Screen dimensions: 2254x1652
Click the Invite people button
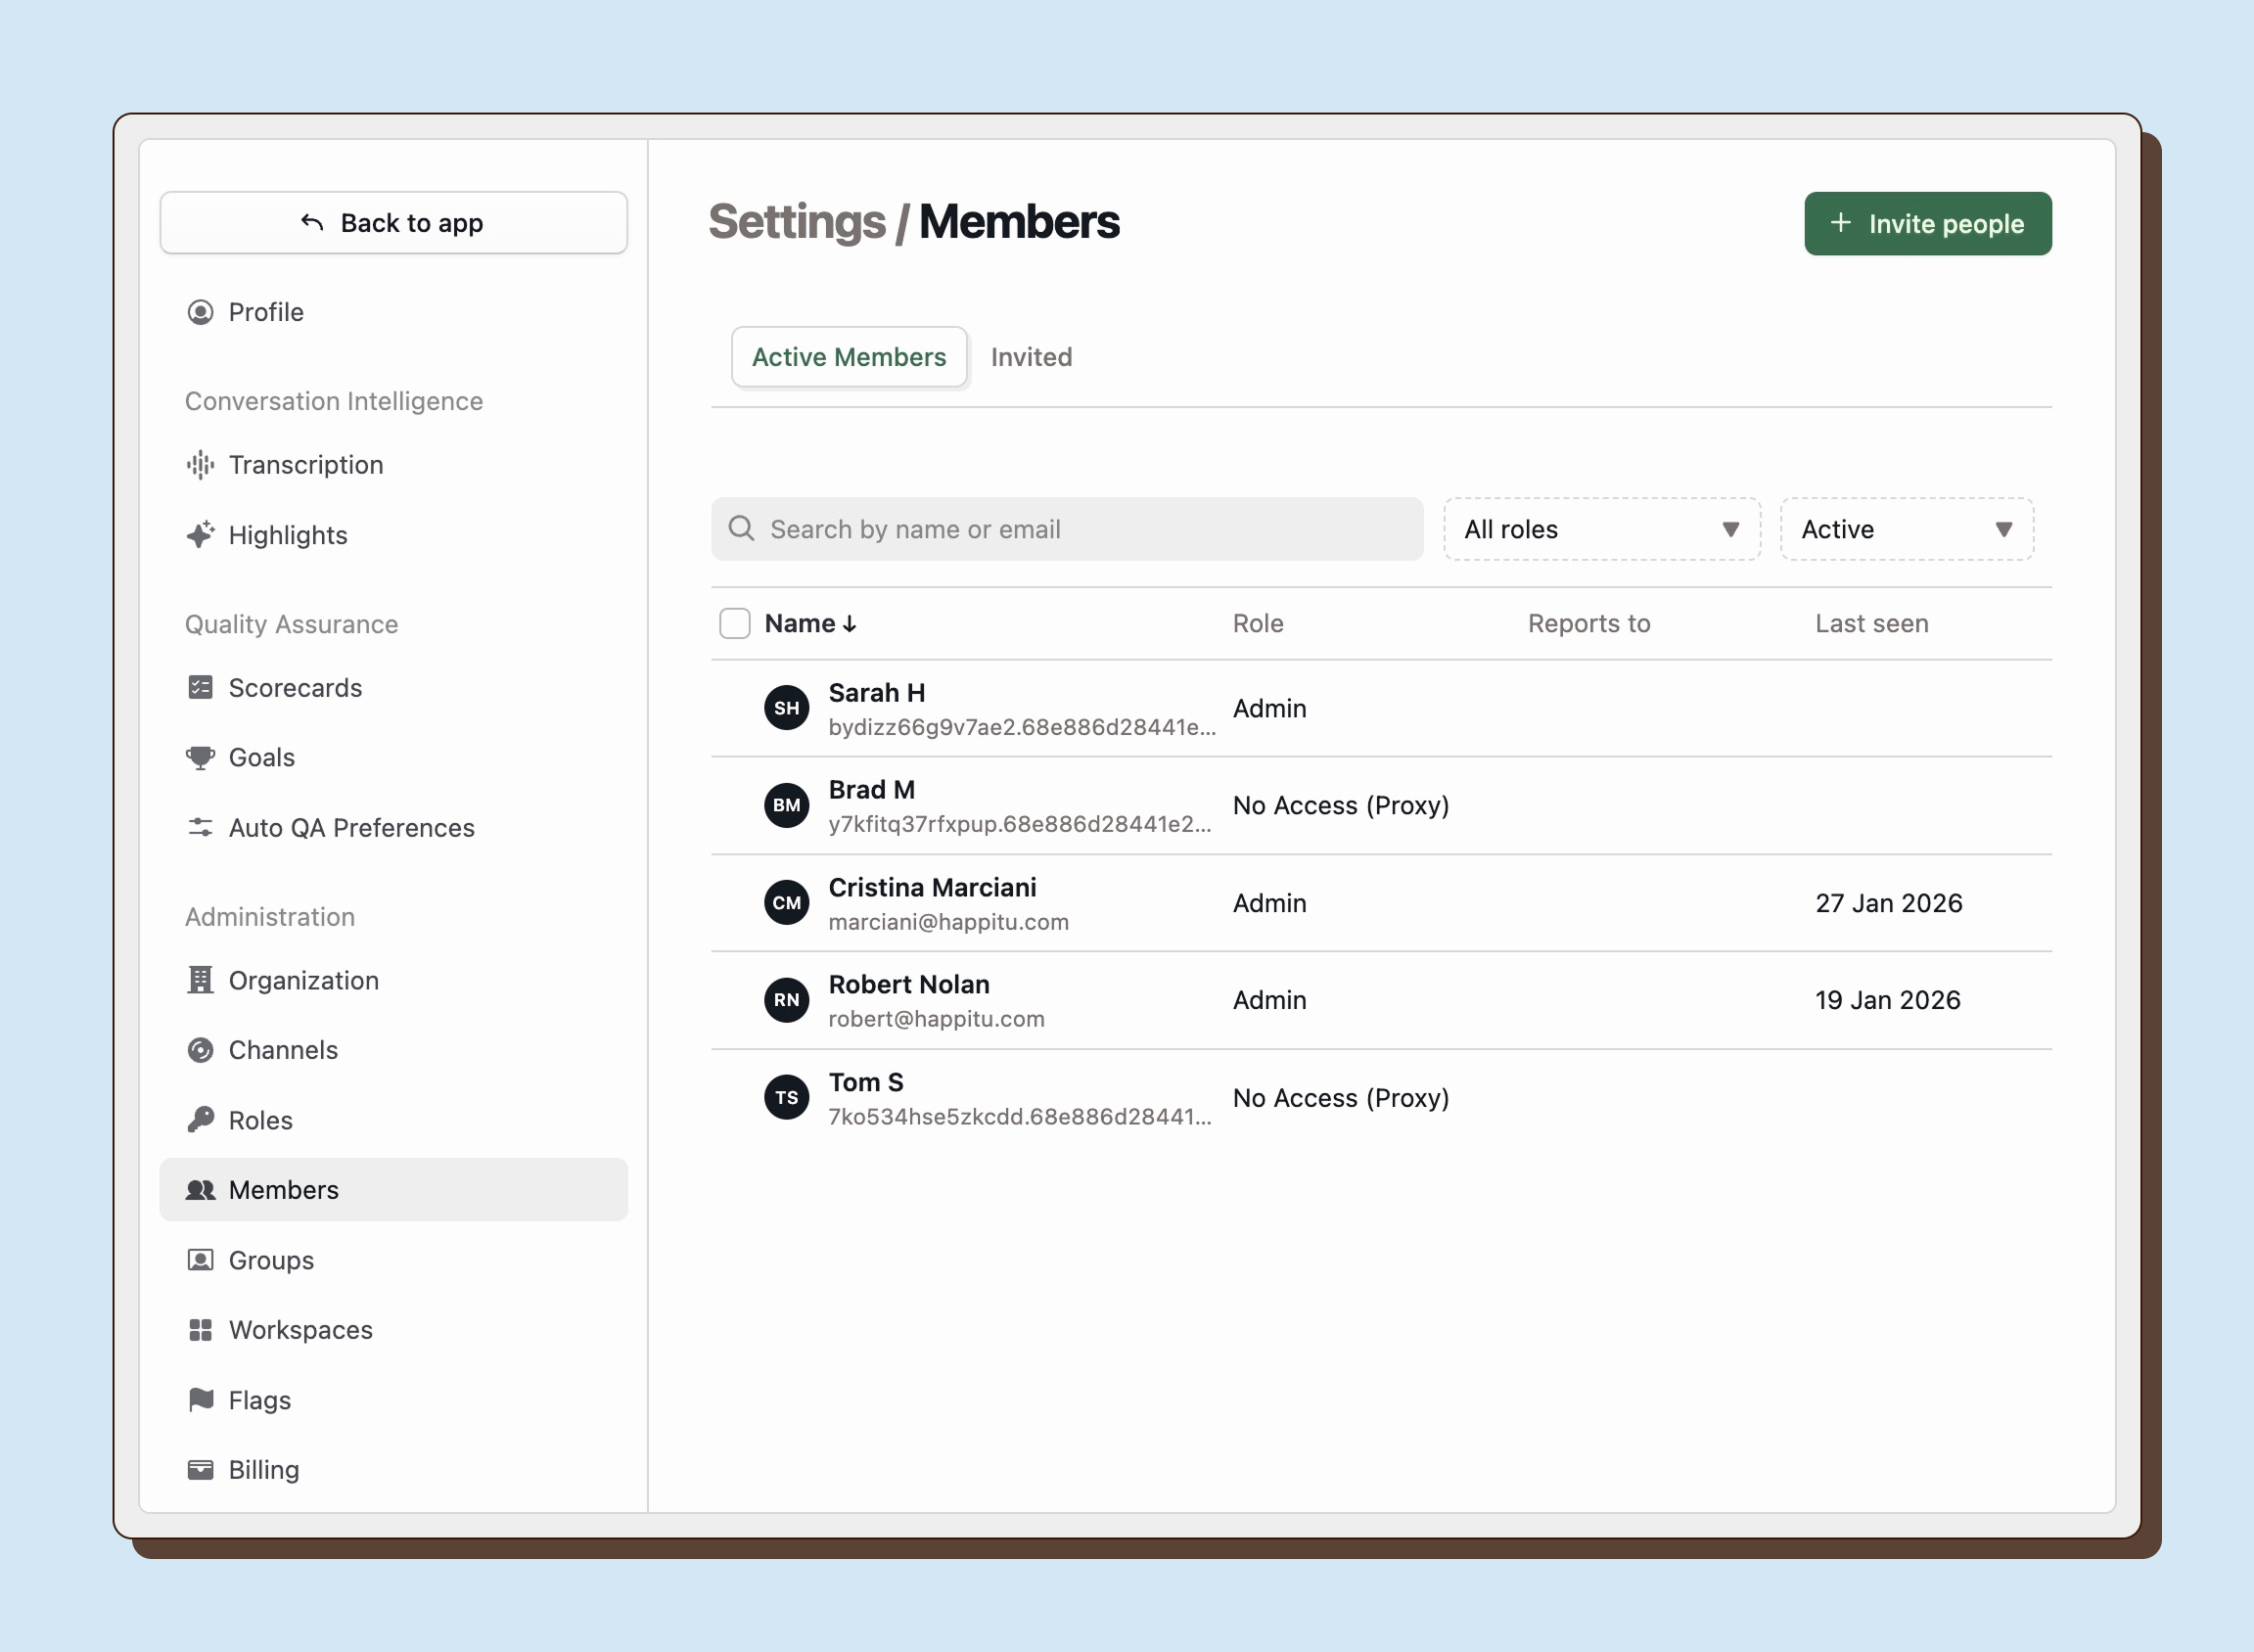click(1927, 223)
